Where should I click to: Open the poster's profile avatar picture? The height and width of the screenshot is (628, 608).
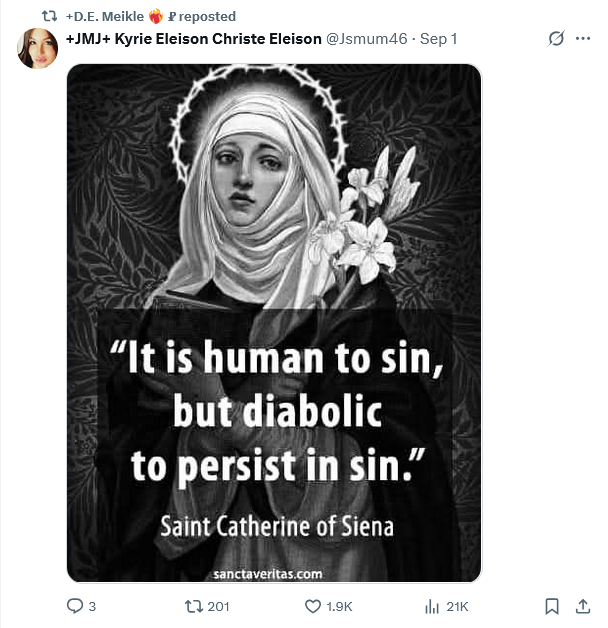pyautogui.click(x=37, y=48)
